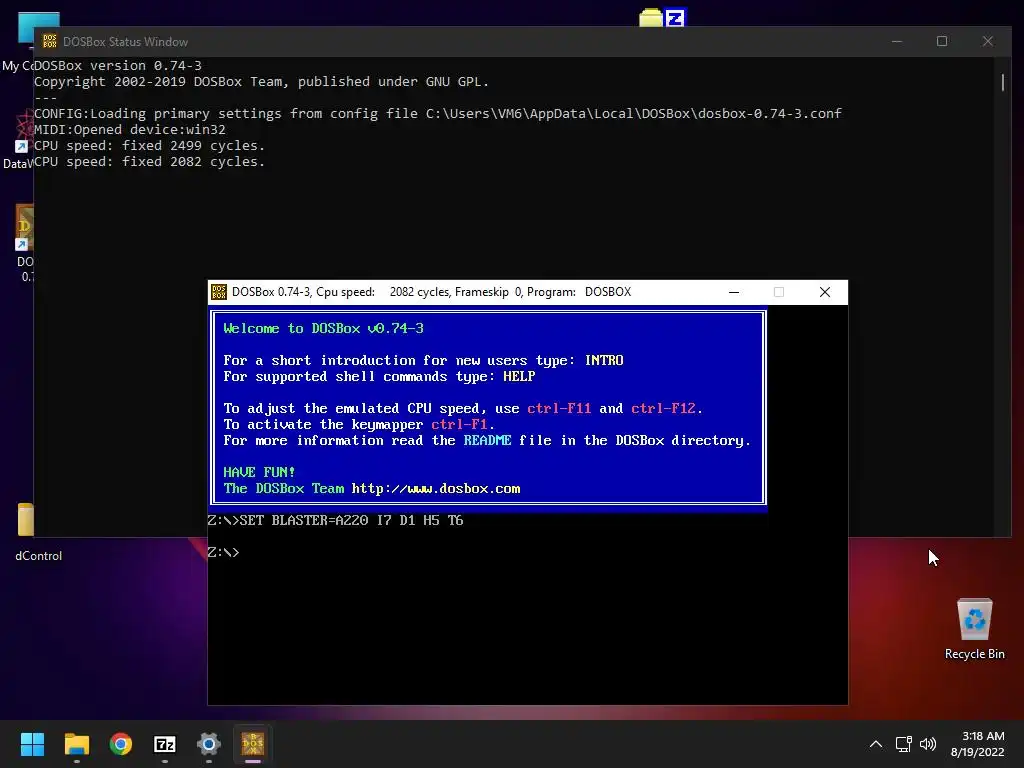Click the 'DOSBox version 0.74-3' line

coord(118,65)
